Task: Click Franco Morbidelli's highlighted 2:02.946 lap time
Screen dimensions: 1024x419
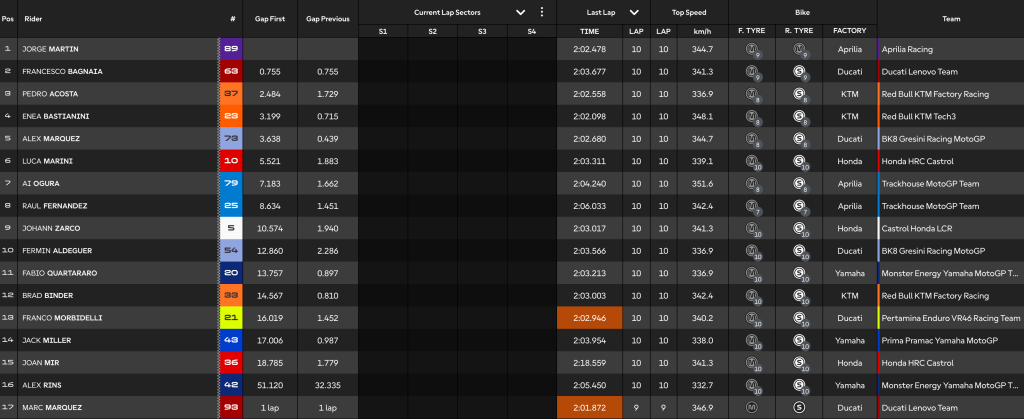Action: tap(590, 318)
